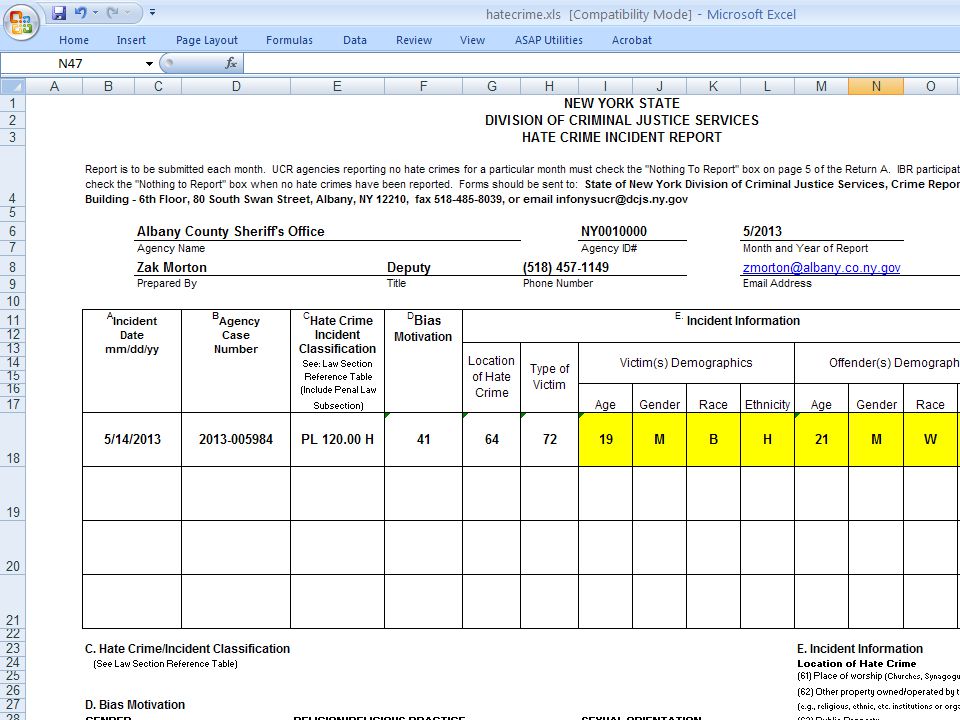Click the Redo arrow icon
Image resolution: width=960 pixels, height=720 pixels.
[113, 12]
